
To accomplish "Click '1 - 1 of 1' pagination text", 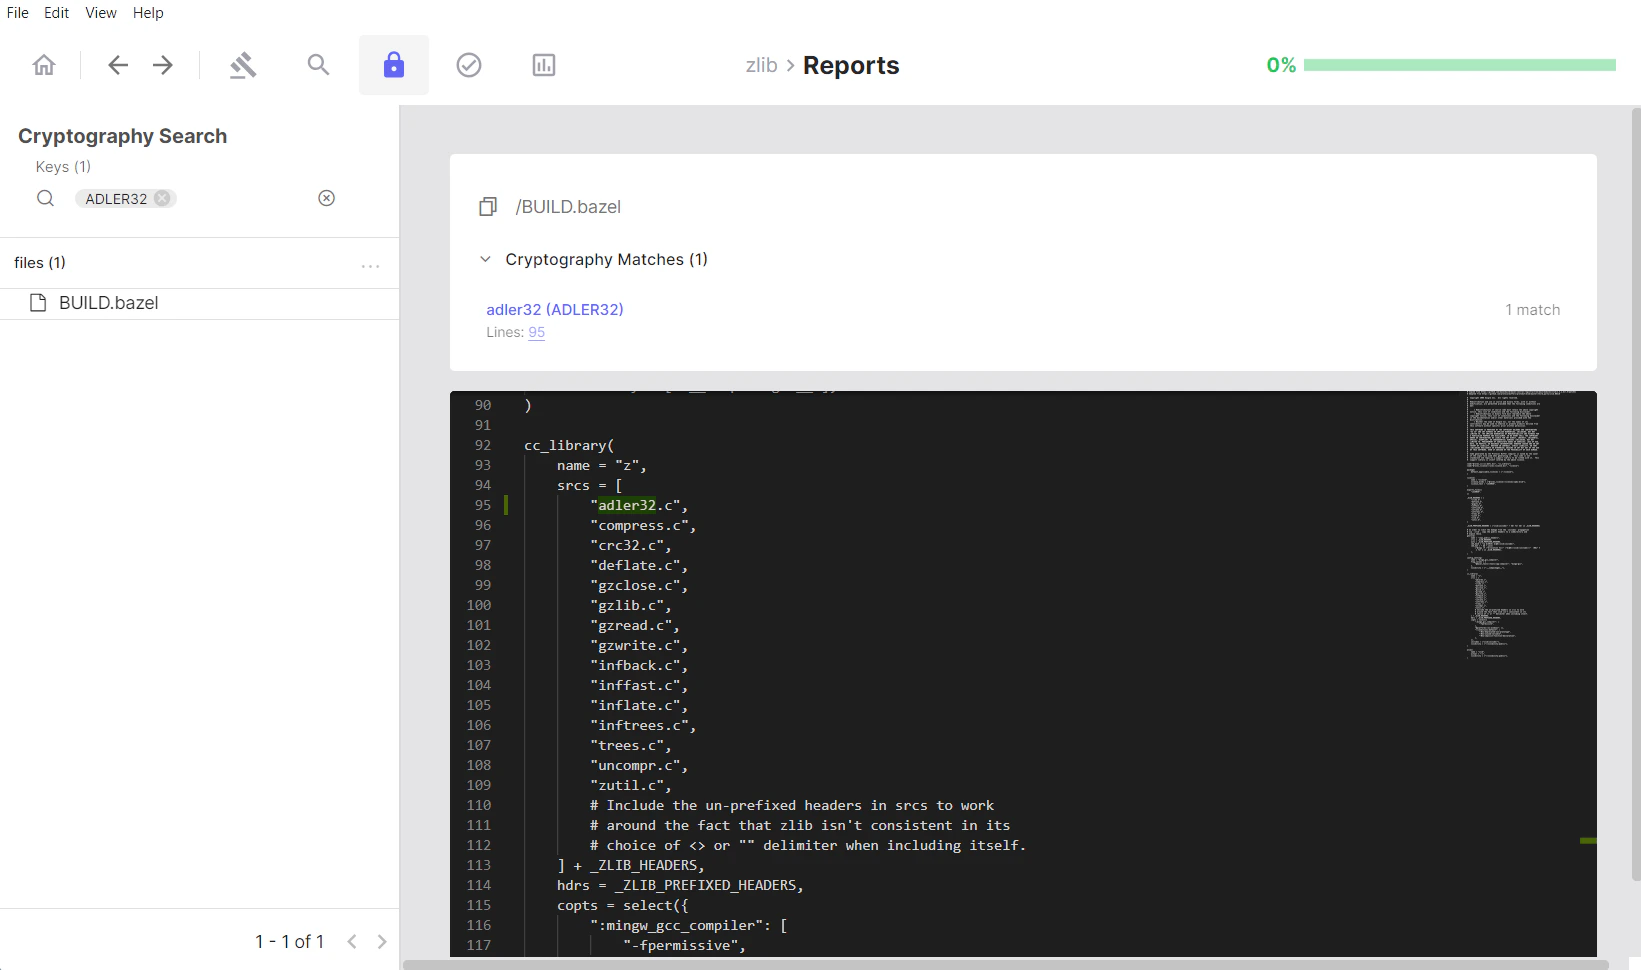I will [x=289, y=941].
